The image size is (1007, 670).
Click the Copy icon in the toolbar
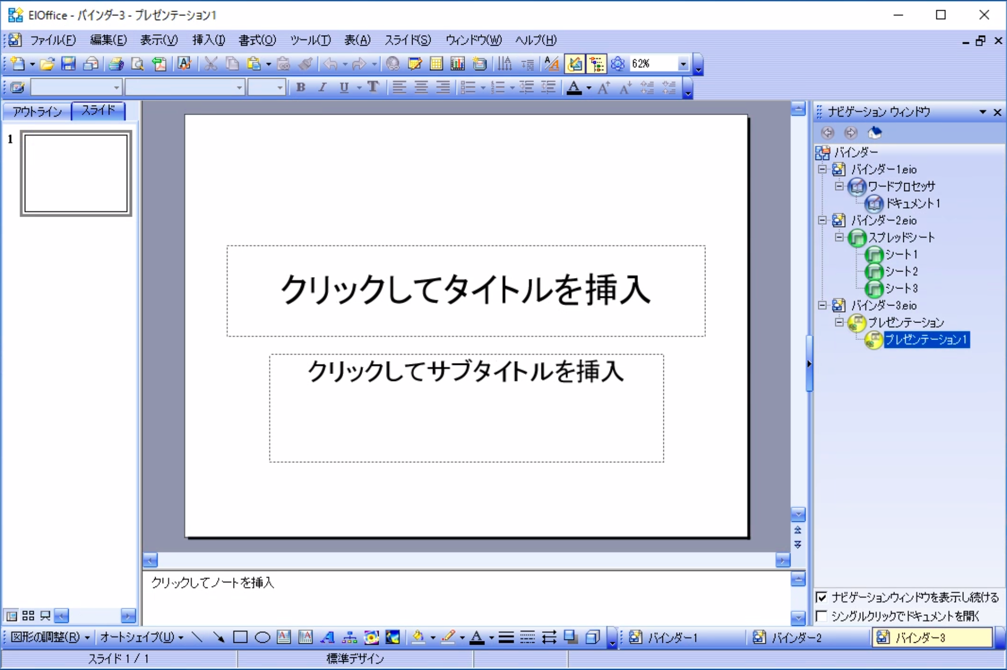pyautogui.click(x=232, y=64)
